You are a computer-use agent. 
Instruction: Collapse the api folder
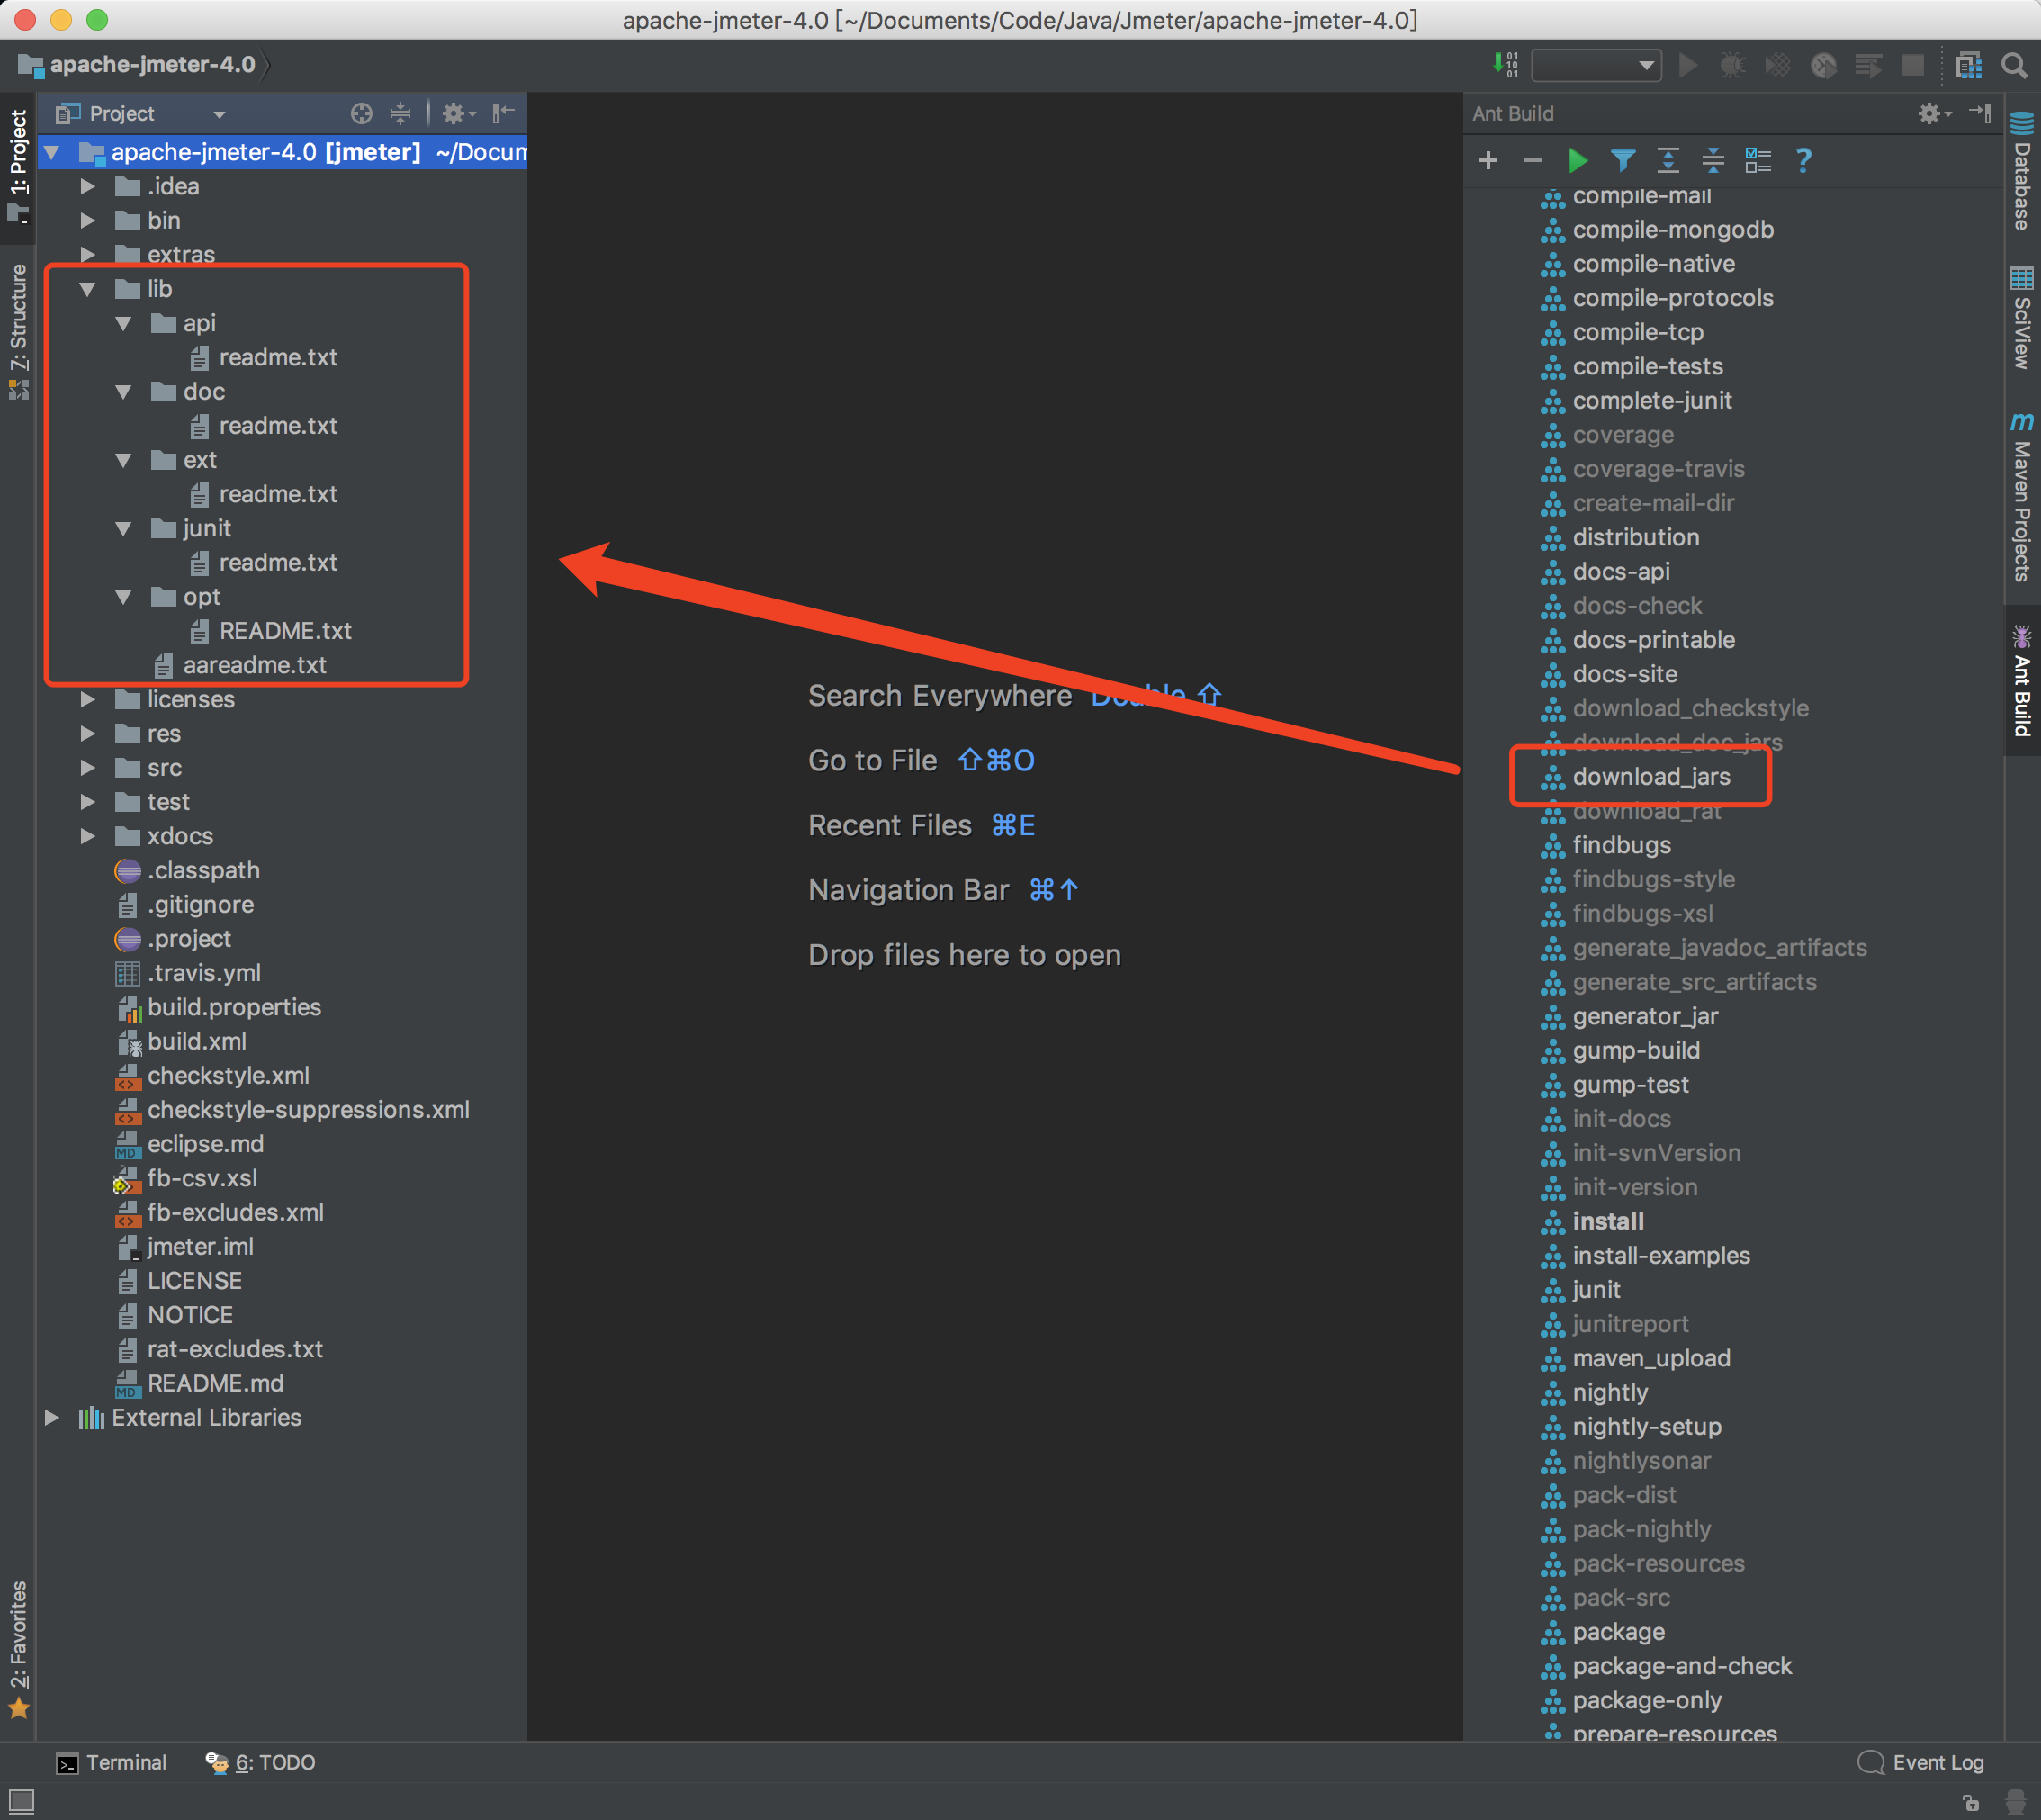[x=124, y=324]
